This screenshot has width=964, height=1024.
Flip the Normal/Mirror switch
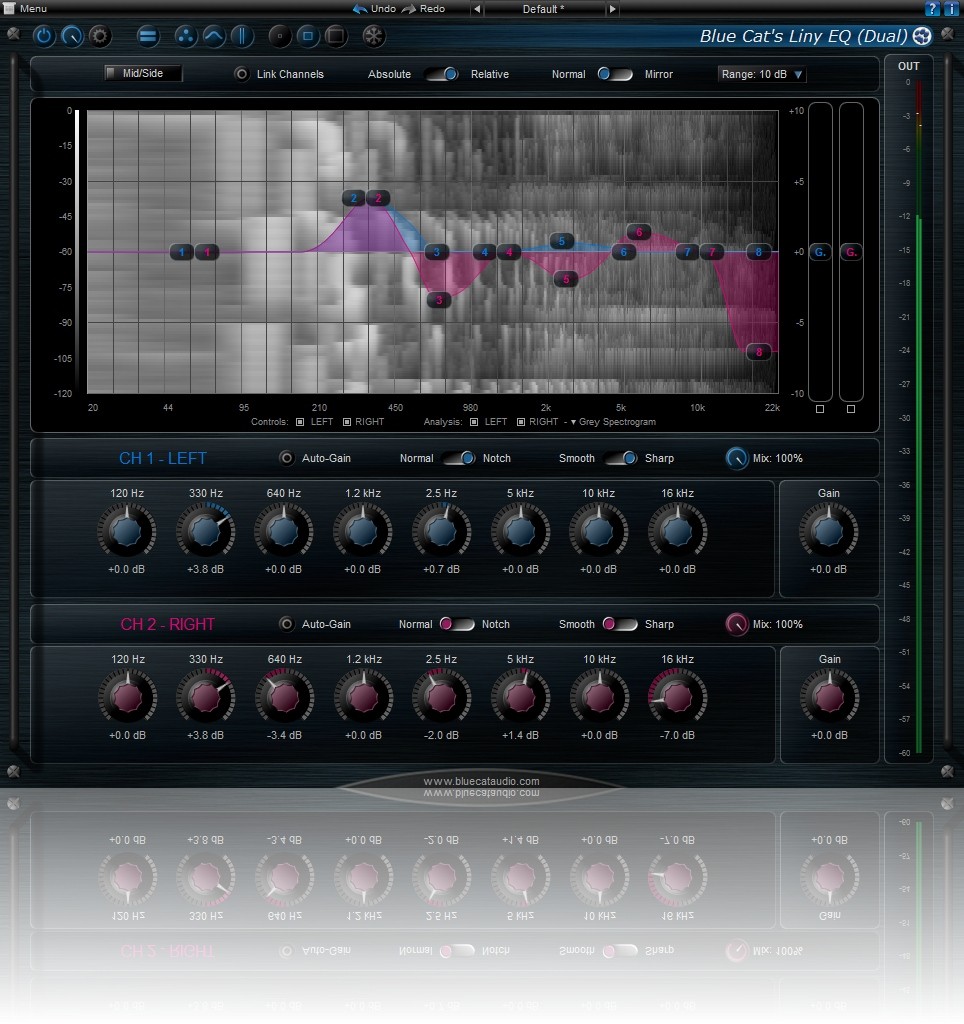pyautogui.click(x=615, y=74)
